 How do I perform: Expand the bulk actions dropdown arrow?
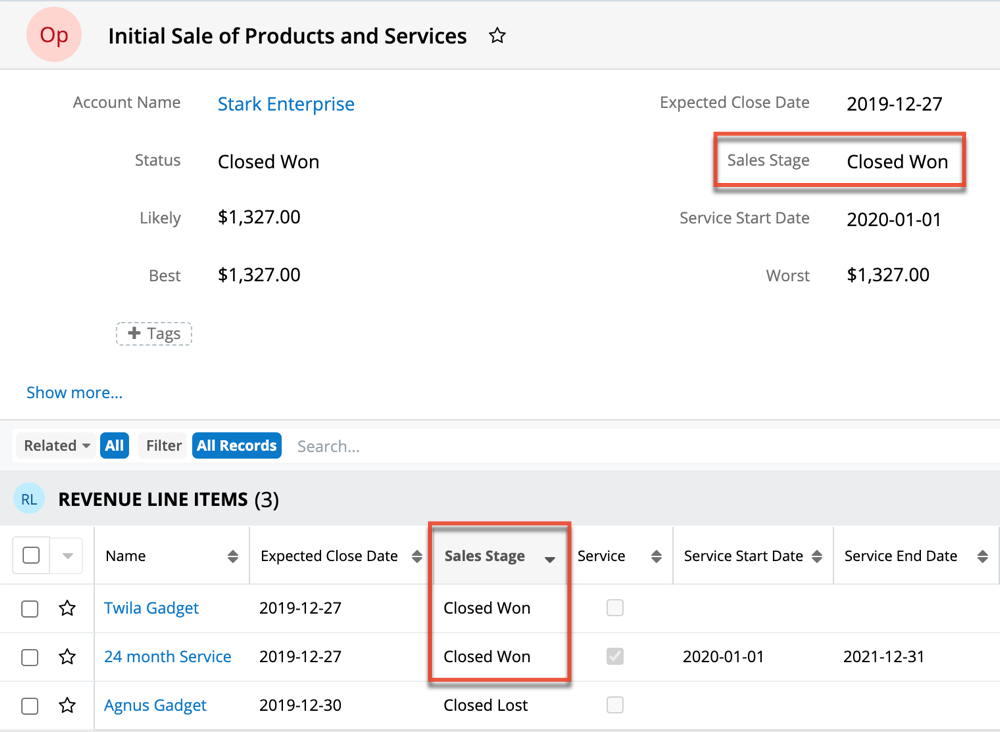[x=68, y=556]
